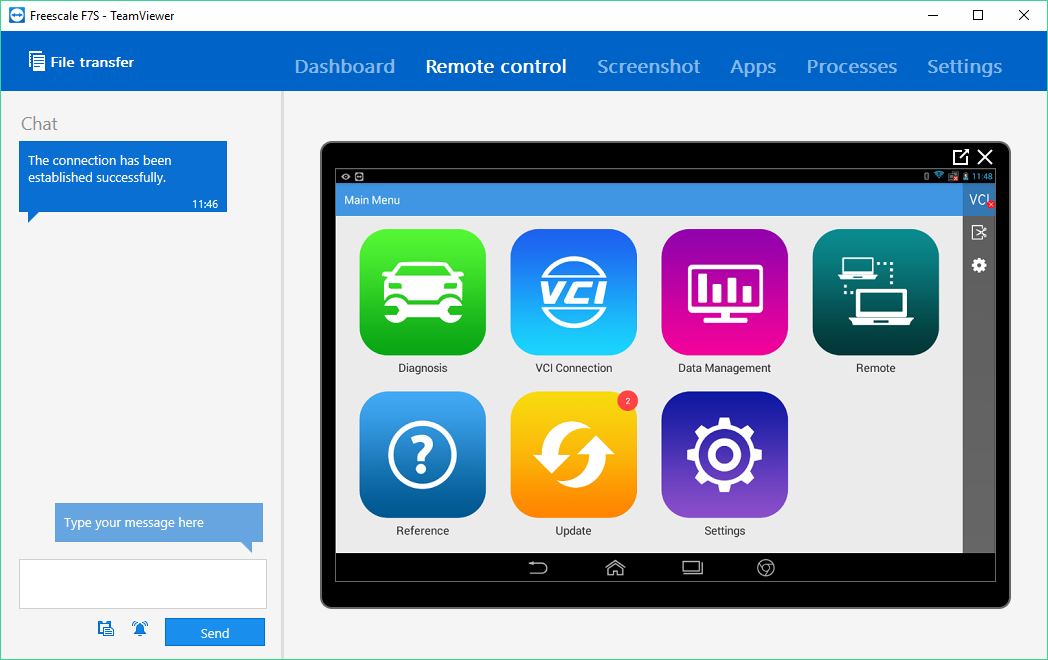The width and height of the screenshot is (1048, 660).
Task: Click the 11:46 timestamp in chat bubble
Action: pyautogui.click(x=205, y=204)
